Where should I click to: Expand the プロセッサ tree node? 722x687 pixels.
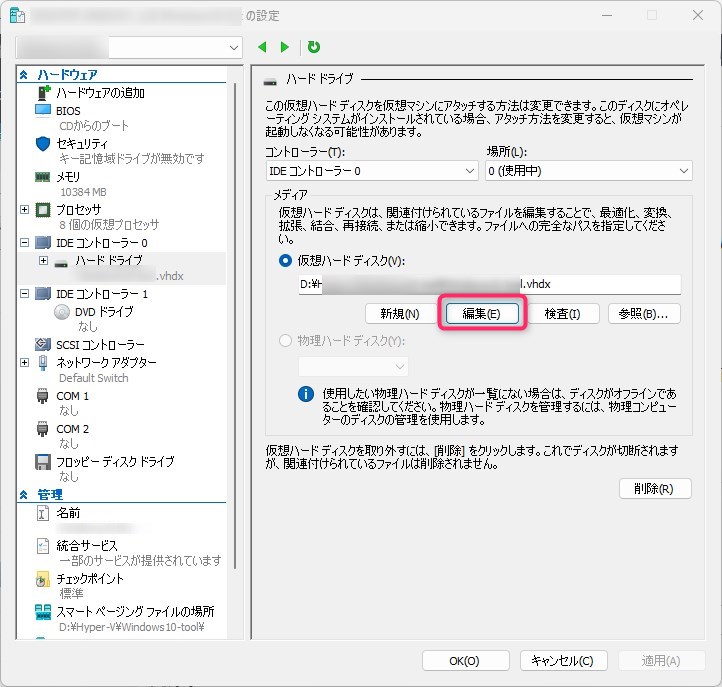(x=25, y=209)
